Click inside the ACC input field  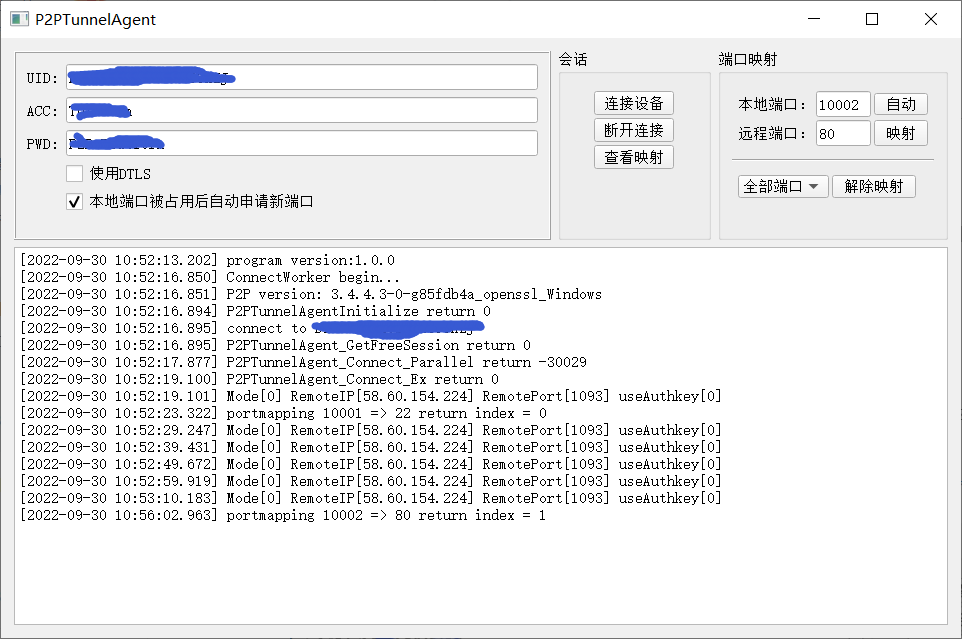coord(300,109)
